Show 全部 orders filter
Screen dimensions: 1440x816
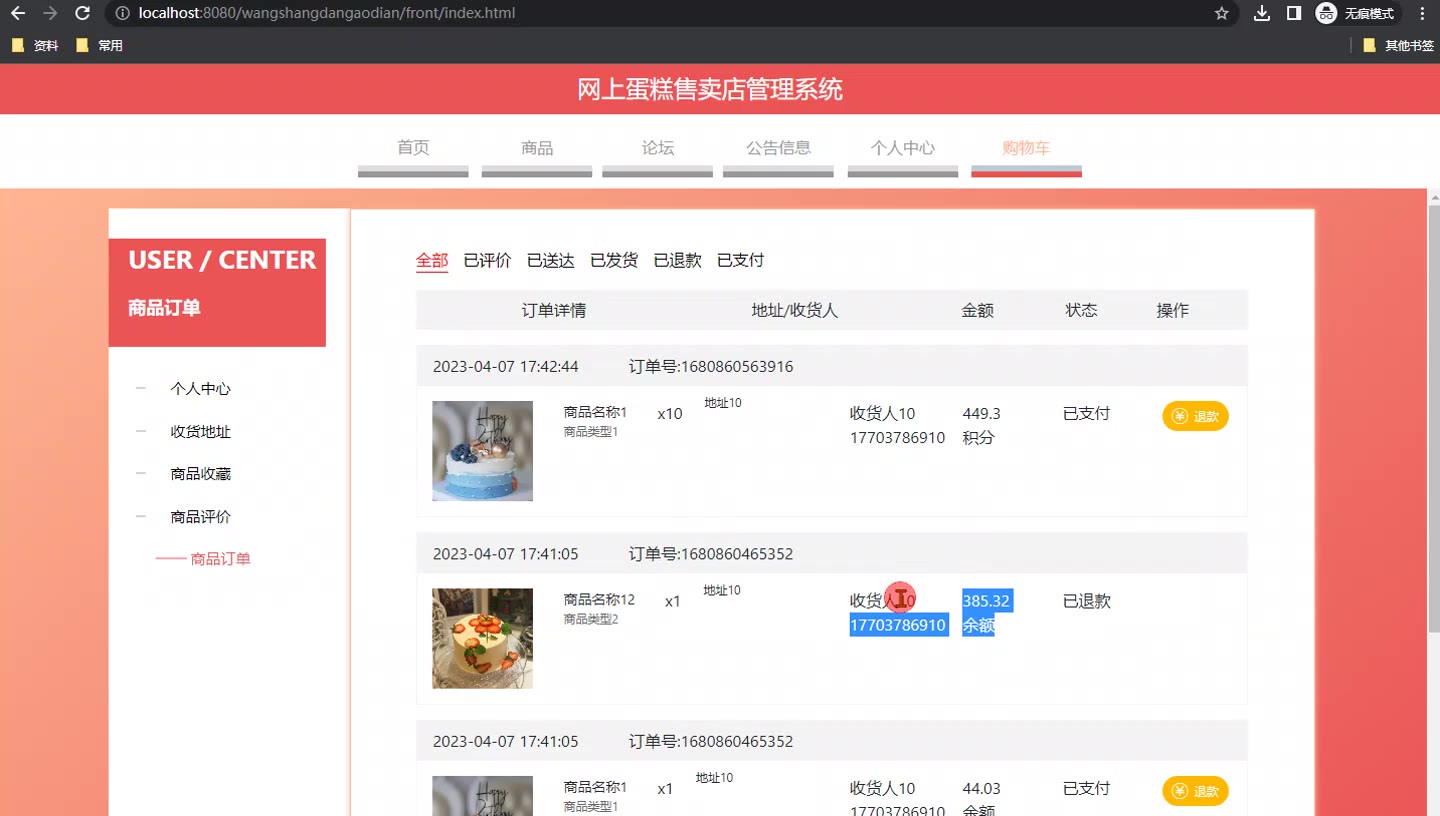[x=432, y=260]
